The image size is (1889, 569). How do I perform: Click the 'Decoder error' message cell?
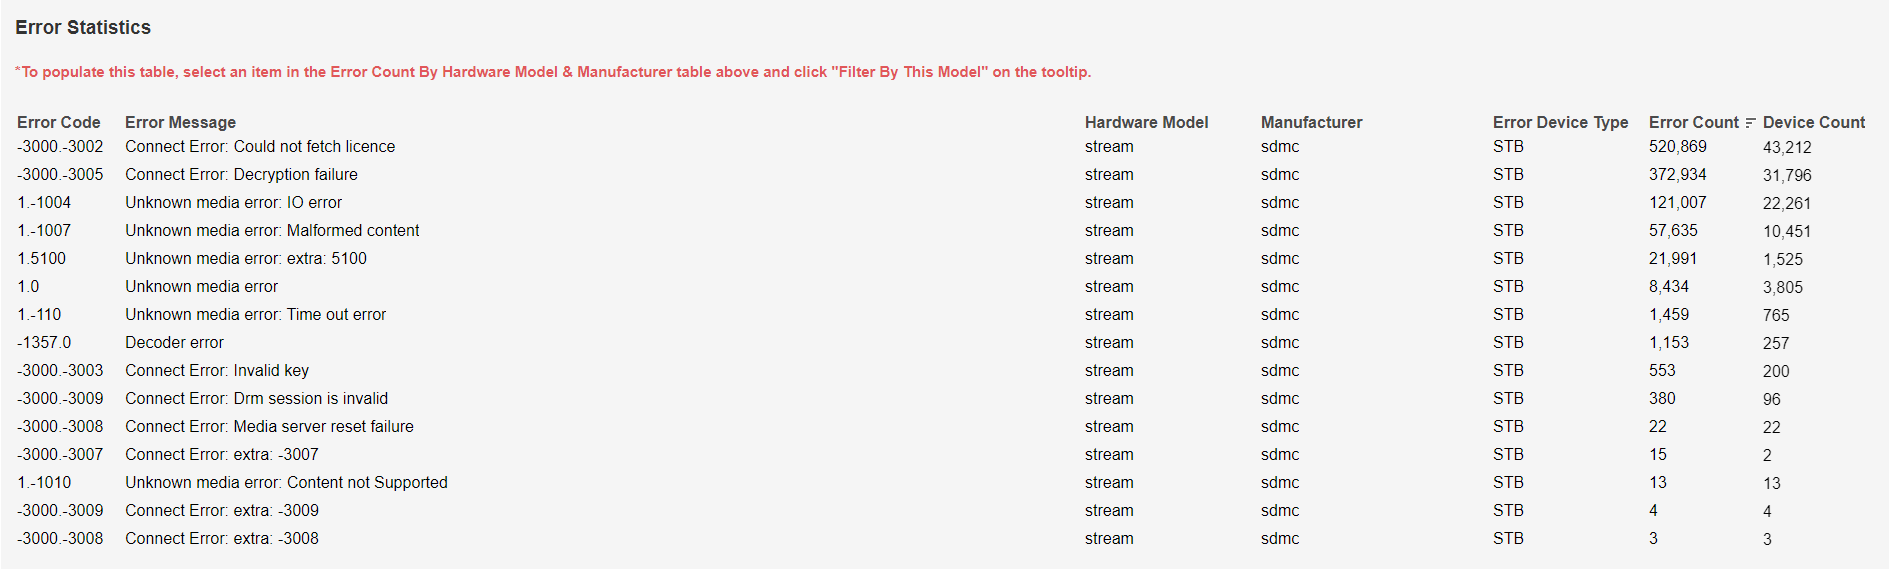pos(174,343)
